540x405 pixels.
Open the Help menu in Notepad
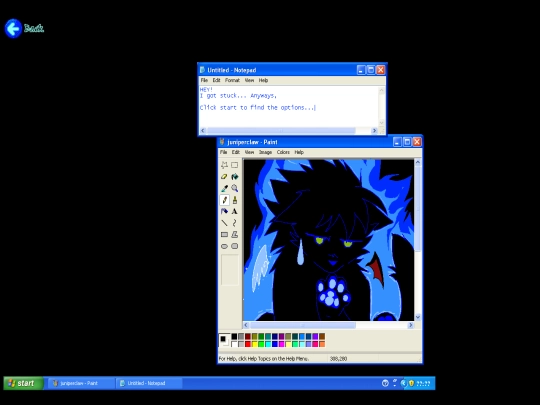(x=263, y=80)
